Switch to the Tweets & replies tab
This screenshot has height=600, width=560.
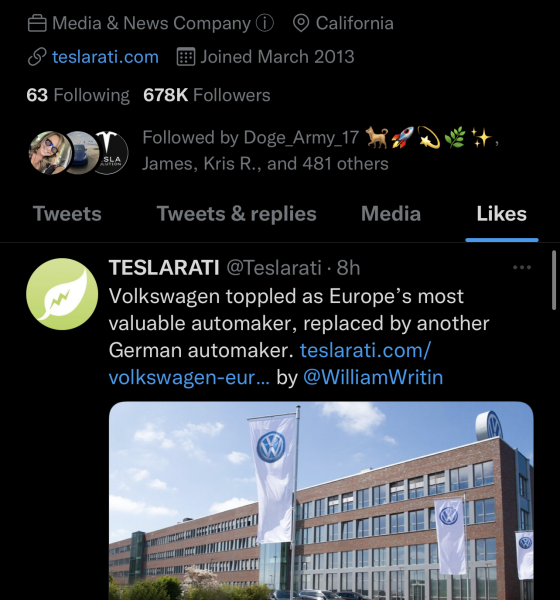(237, 214)
